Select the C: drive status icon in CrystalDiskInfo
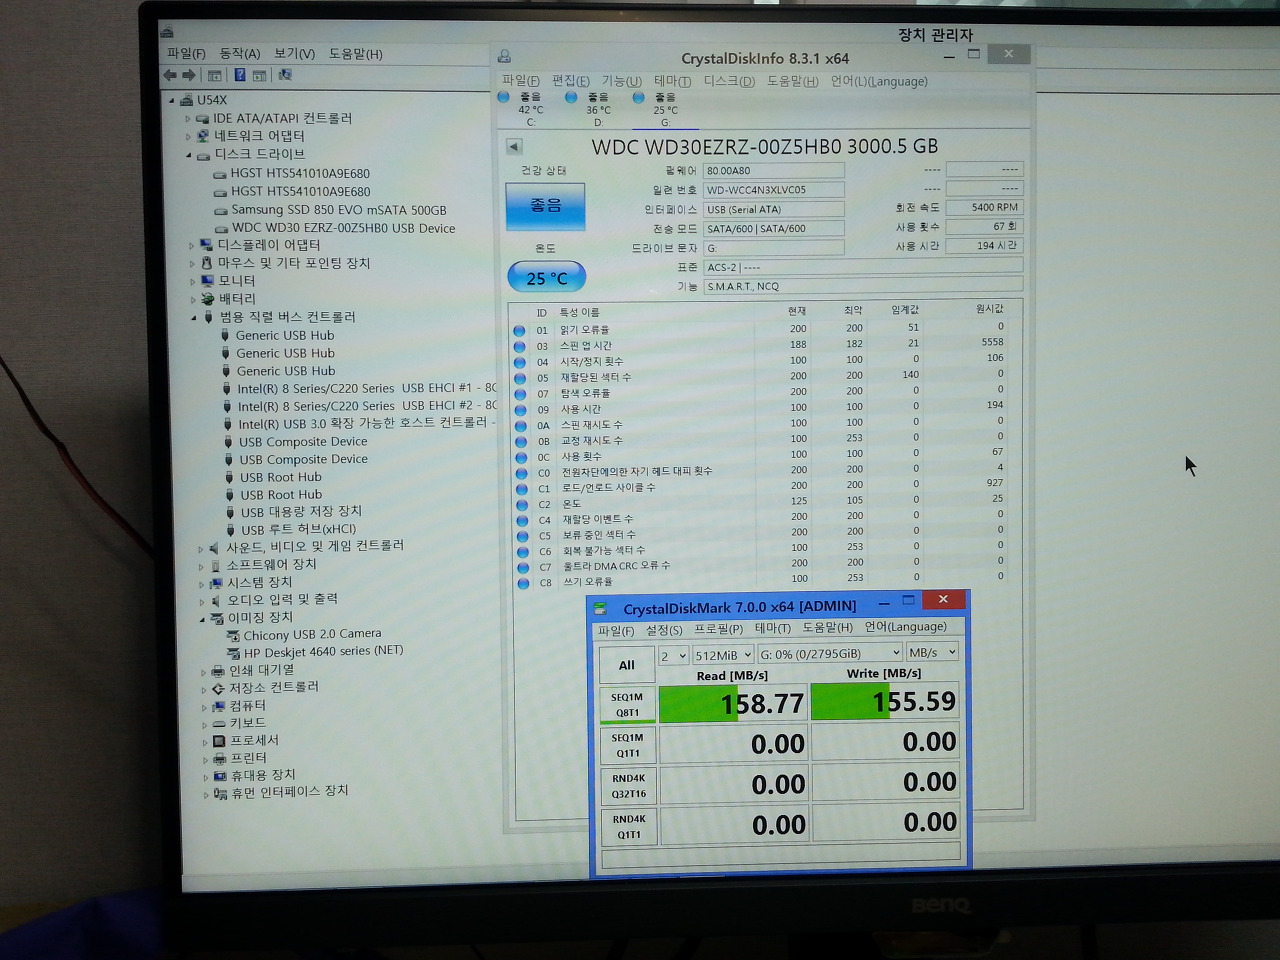This screenshot has width=1280, height=960. pyautogui.click(x=503, y=97)
